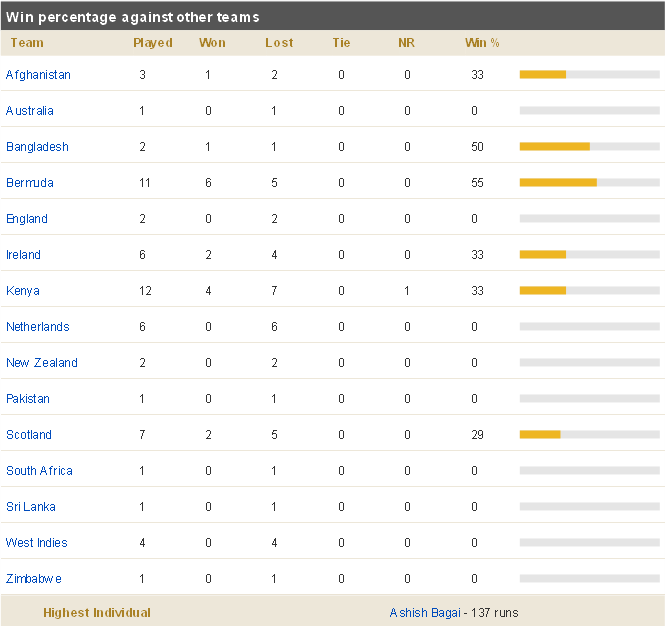Click the NR column header
This screenshot has height=626, width=665.
tap(406, 43)
